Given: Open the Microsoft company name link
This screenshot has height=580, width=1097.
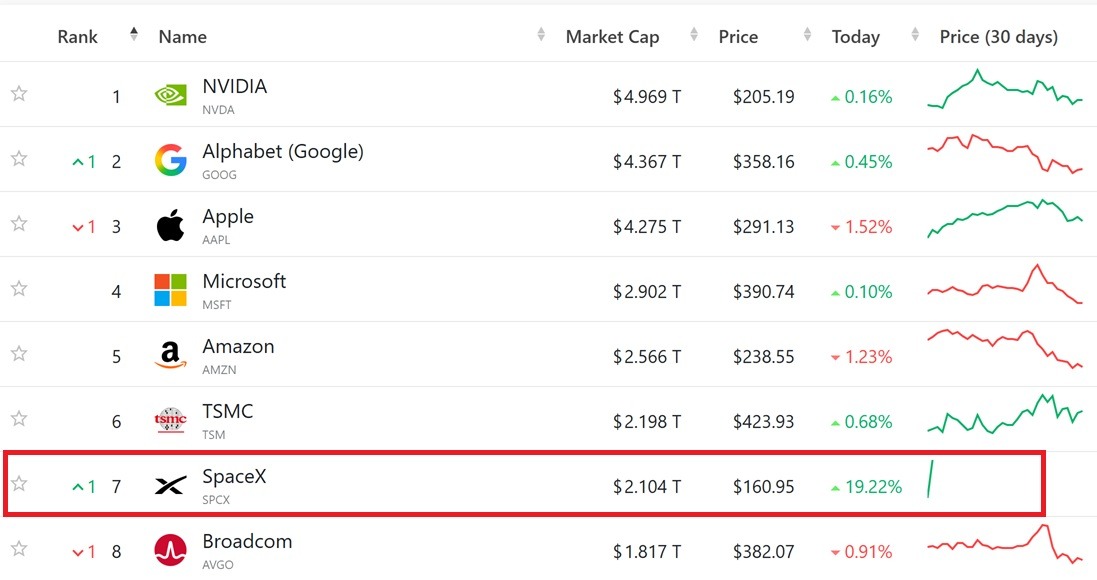Looking at the screenshot, I should [244, 281].
